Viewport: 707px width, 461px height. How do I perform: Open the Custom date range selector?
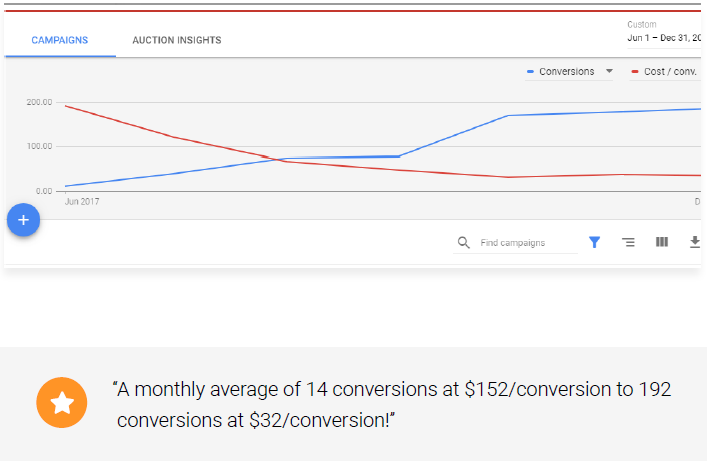pos(664,32)
